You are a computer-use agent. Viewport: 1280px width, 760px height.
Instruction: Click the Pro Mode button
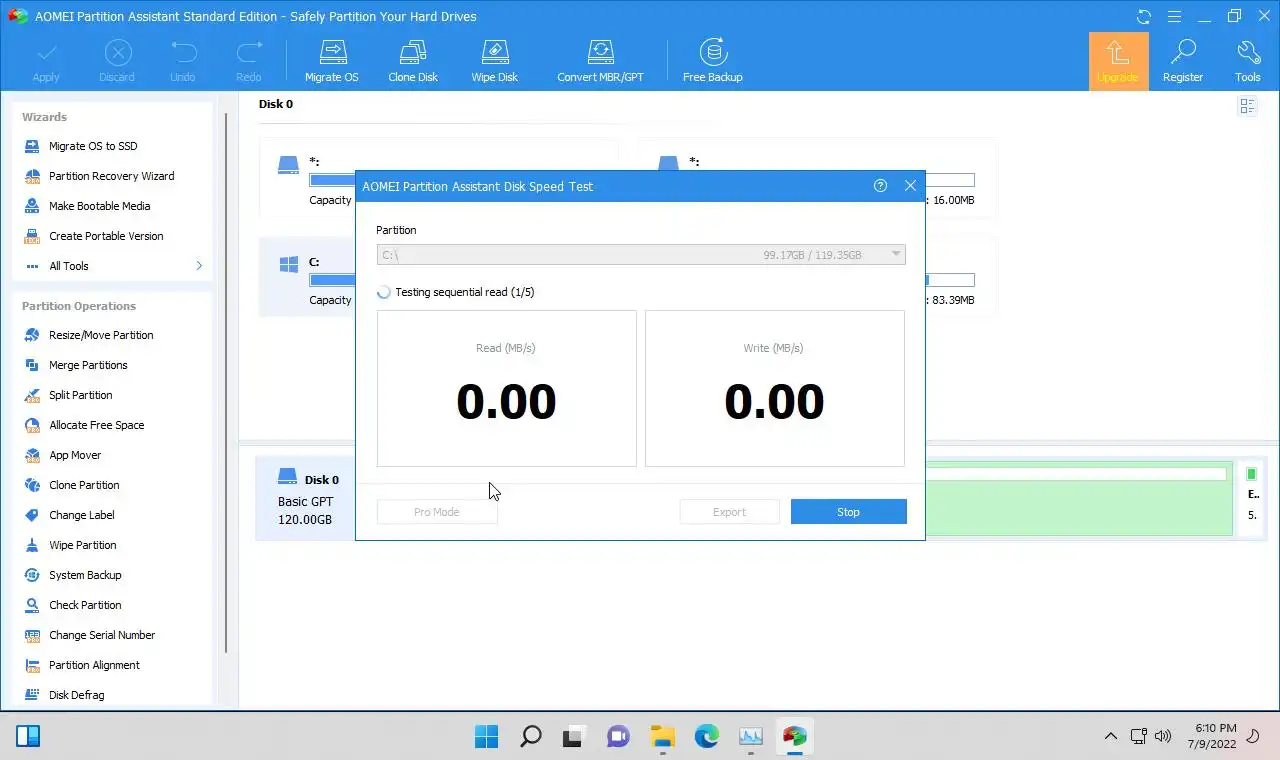tap(437, 512)
